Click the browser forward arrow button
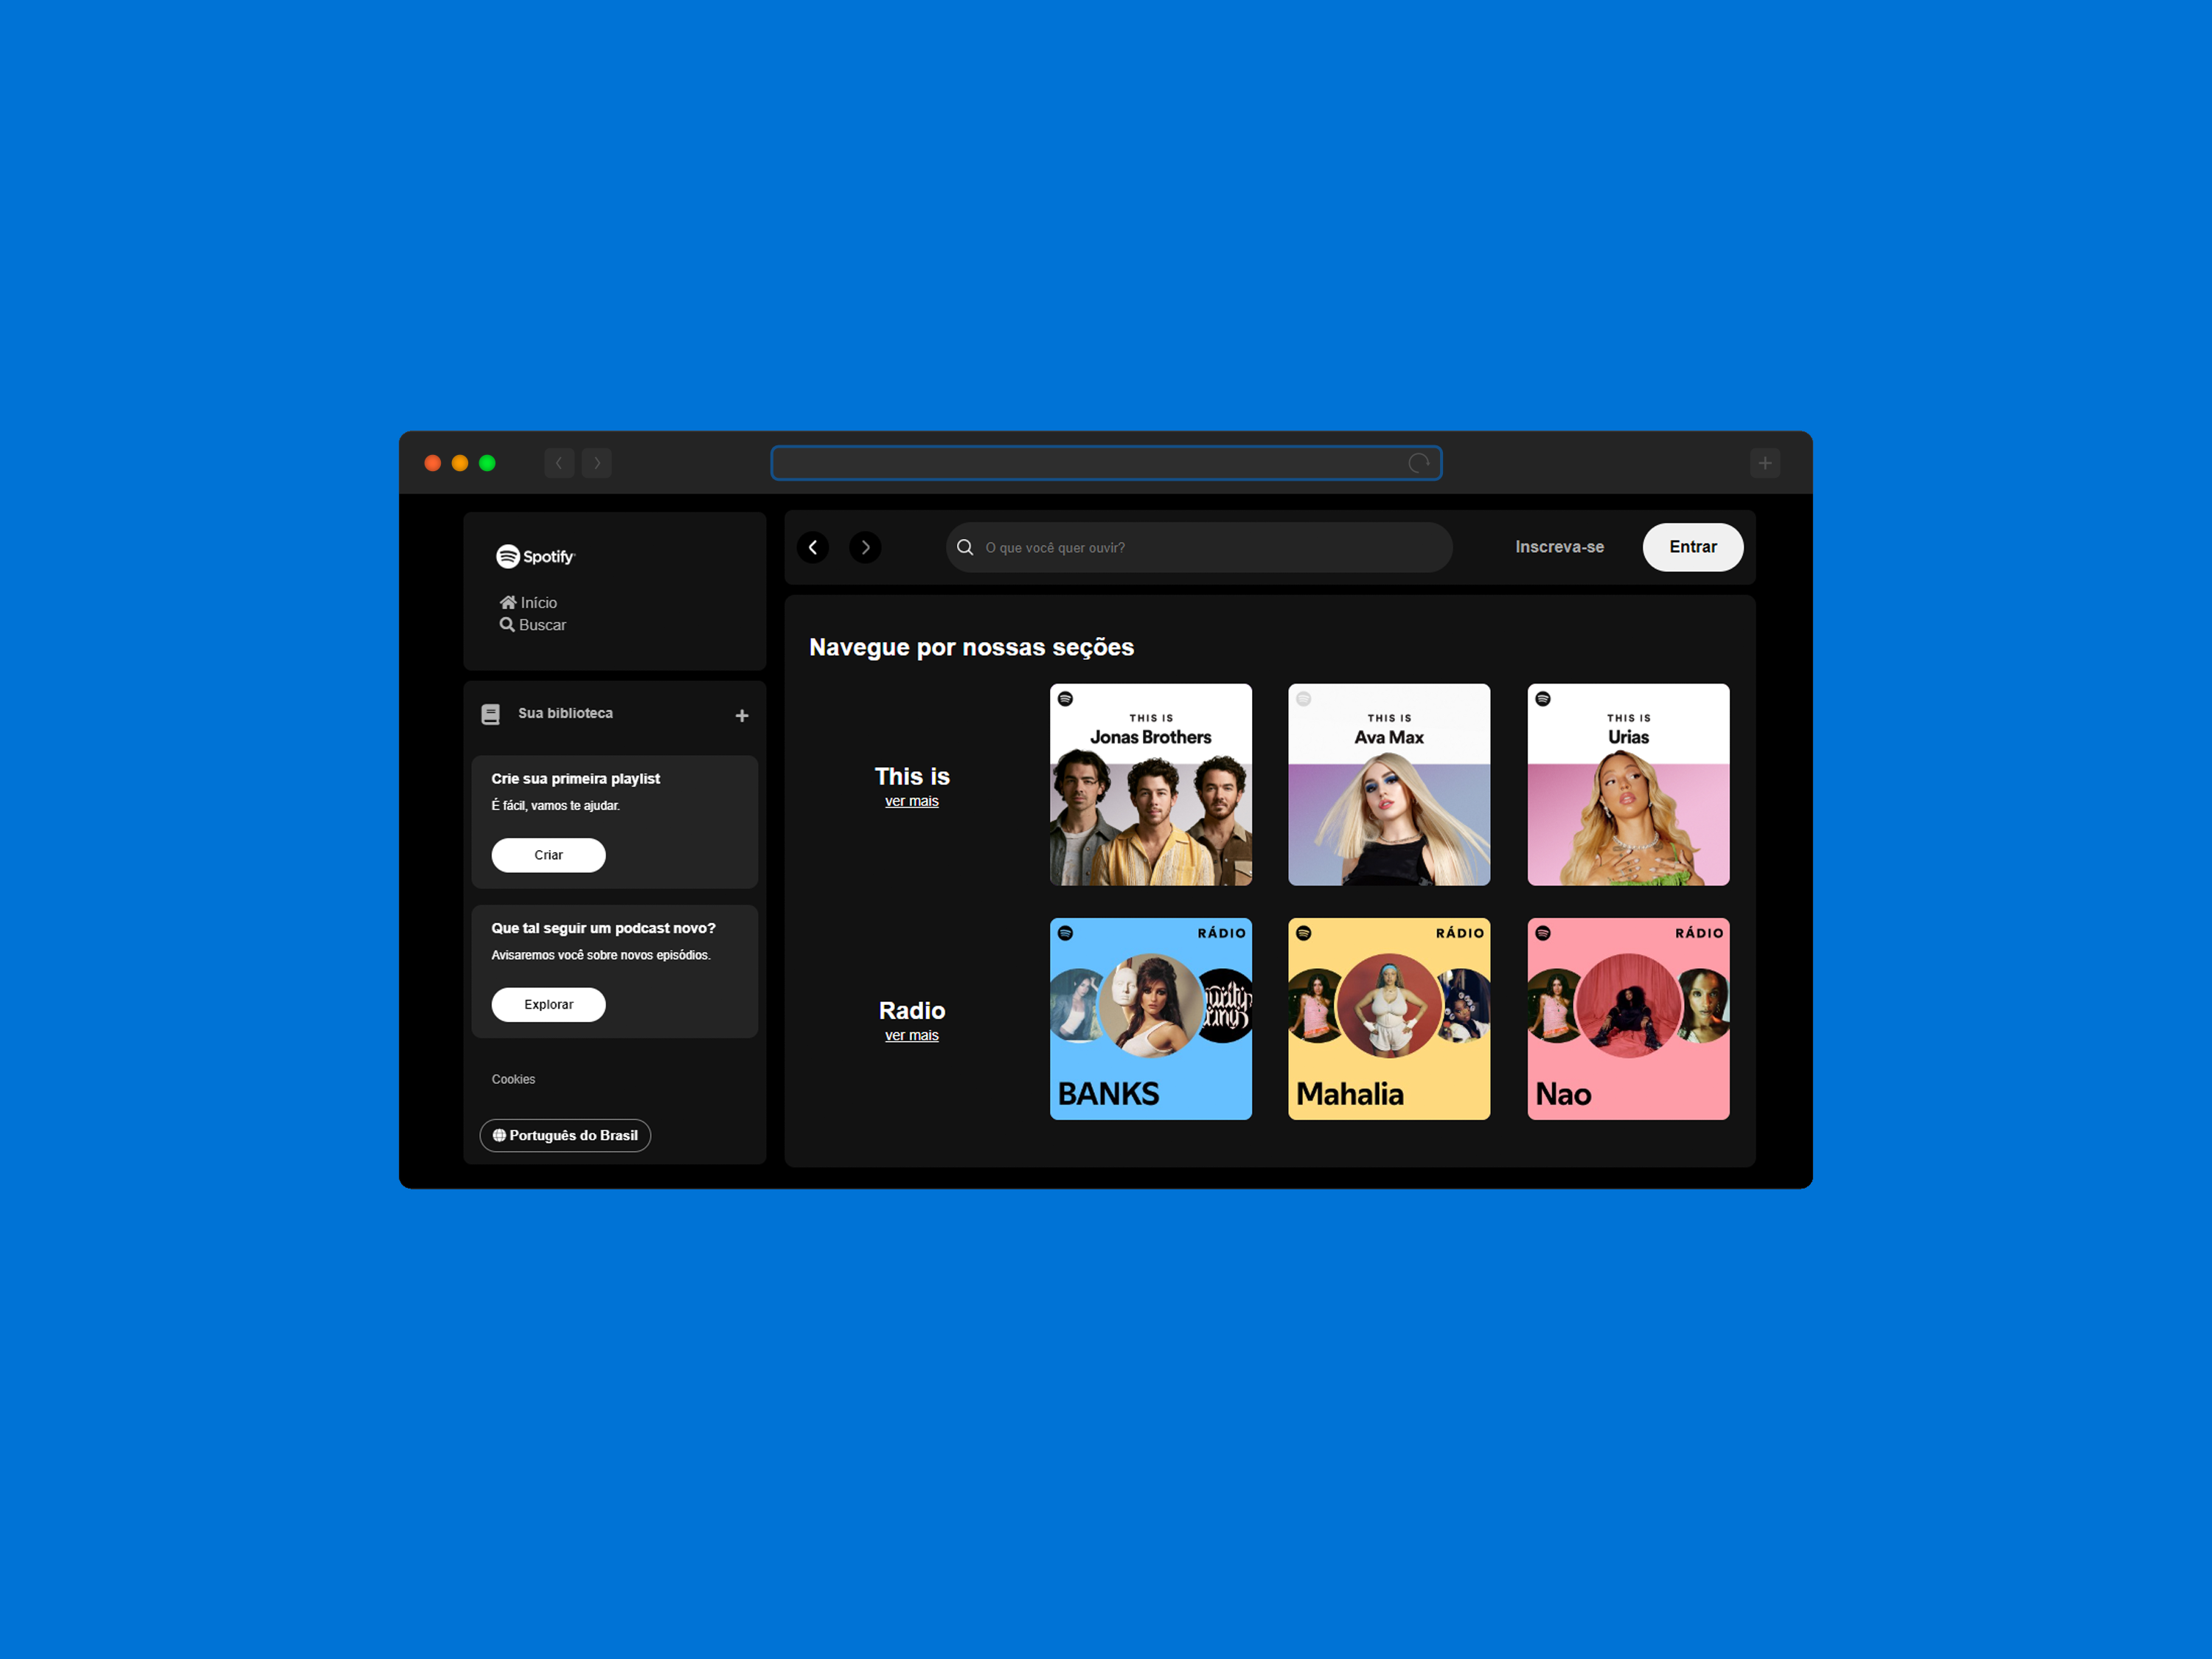The height and width of the screenshot is (1659, 2212). (597, 463)
